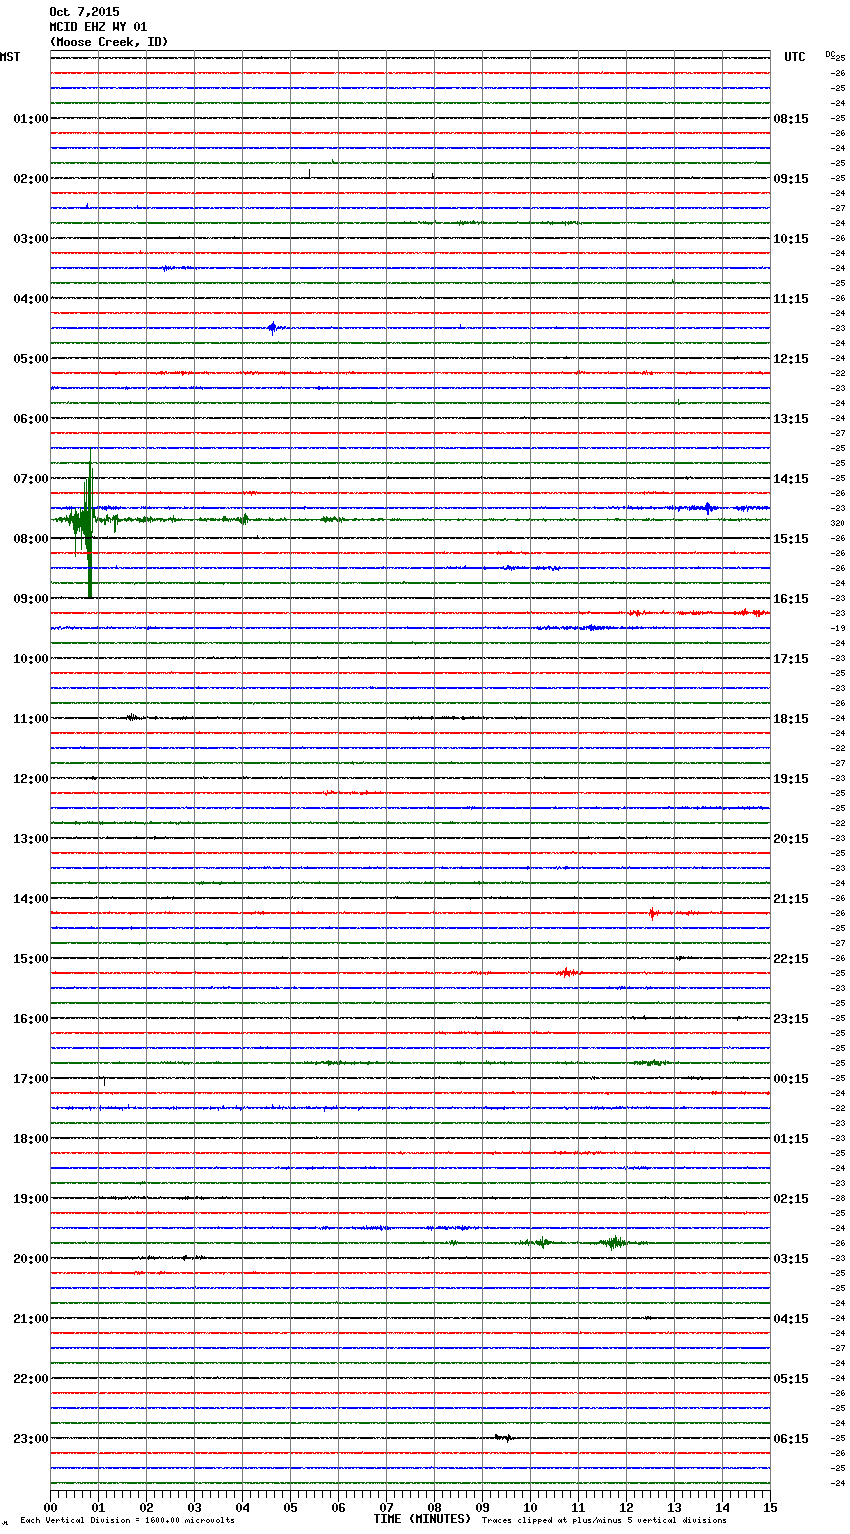Select the '06:00' MST row label
Screen dimensions: 850x1534
tap(31, 418)
